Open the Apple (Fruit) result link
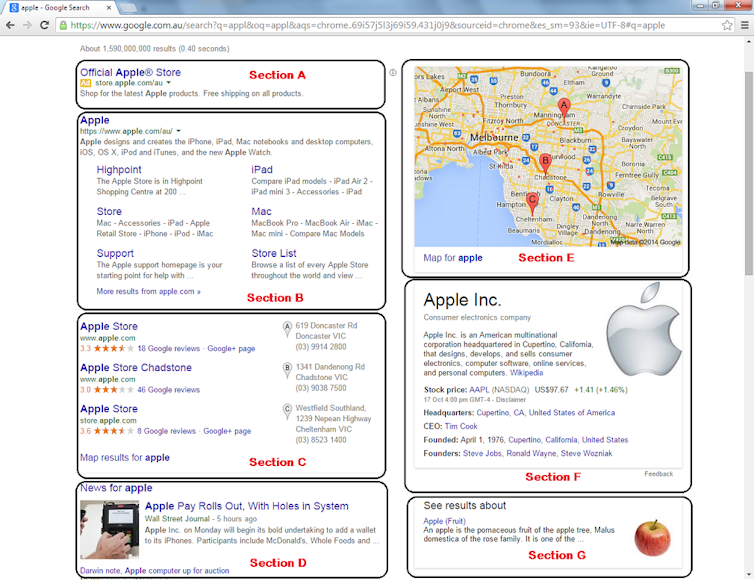Image resolution: width=754 pixels, height=581 pixels. tap(444, 521)
